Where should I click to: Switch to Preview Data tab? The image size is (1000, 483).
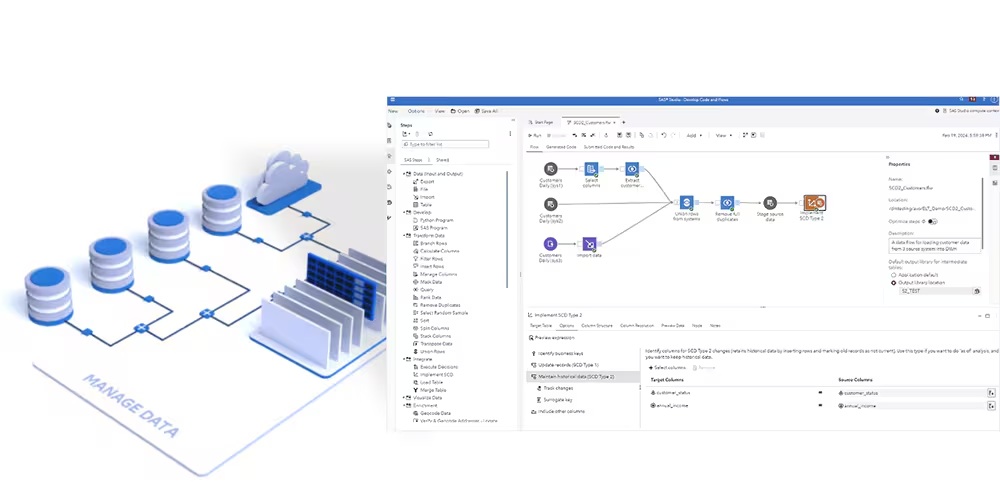pyautogui.click(x=673, y=325)
